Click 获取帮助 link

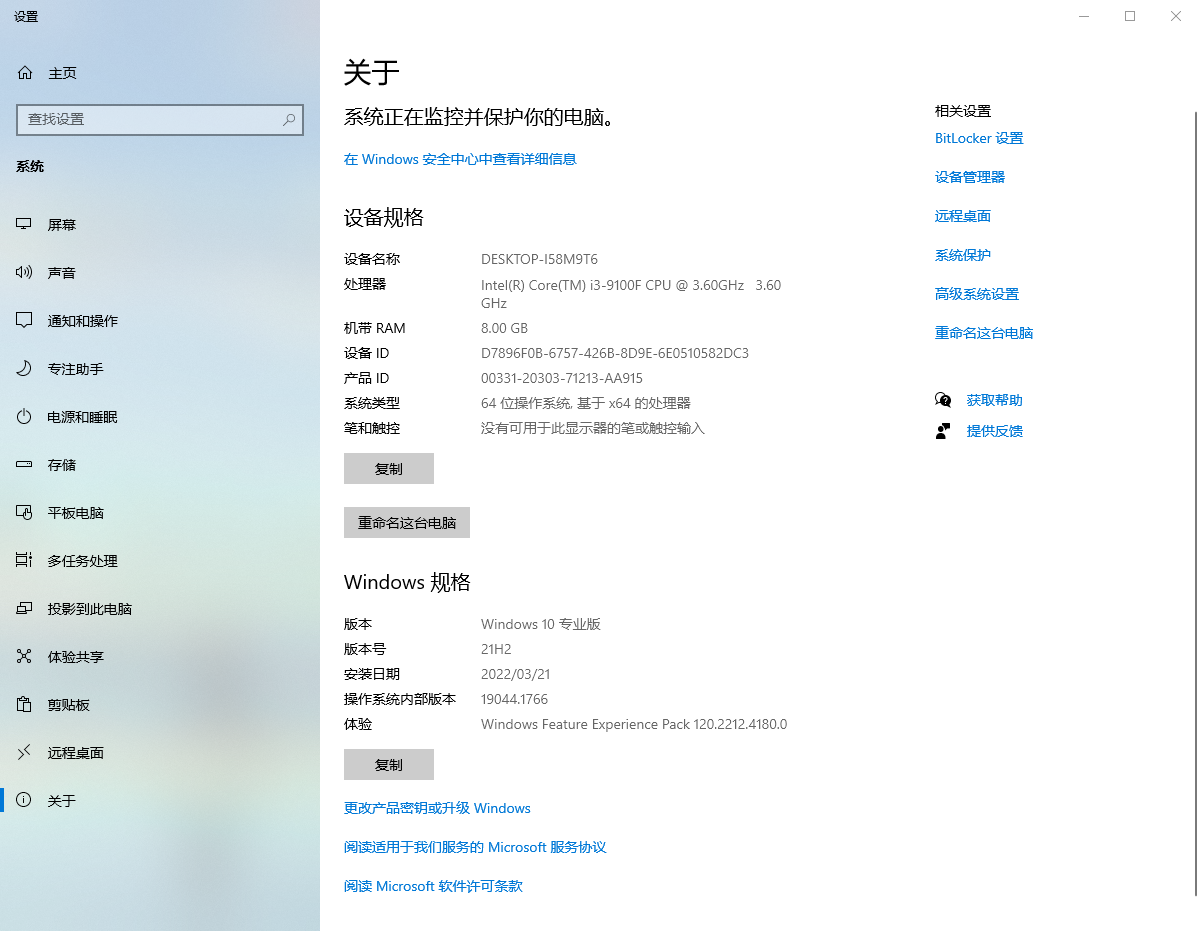(994, 401)
